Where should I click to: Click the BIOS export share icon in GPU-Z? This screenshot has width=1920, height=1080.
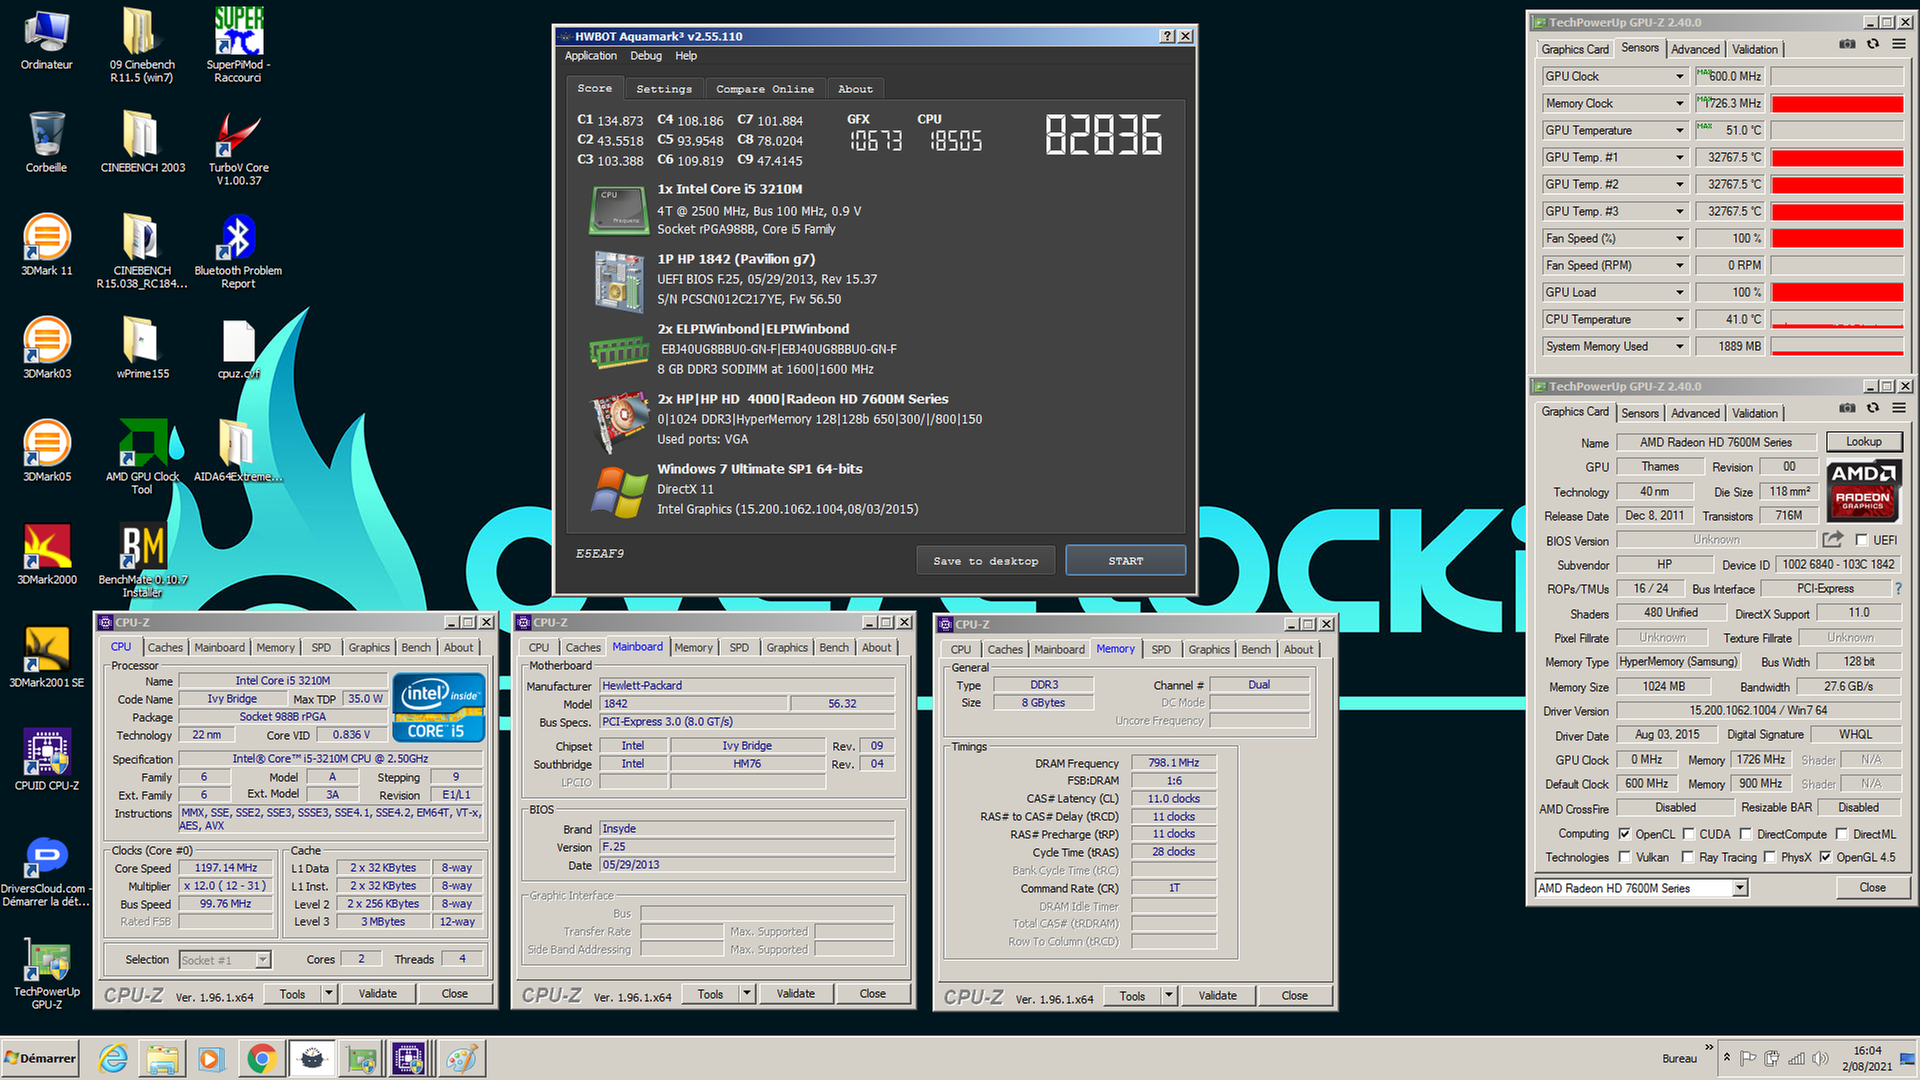[x=1832, y=540]
